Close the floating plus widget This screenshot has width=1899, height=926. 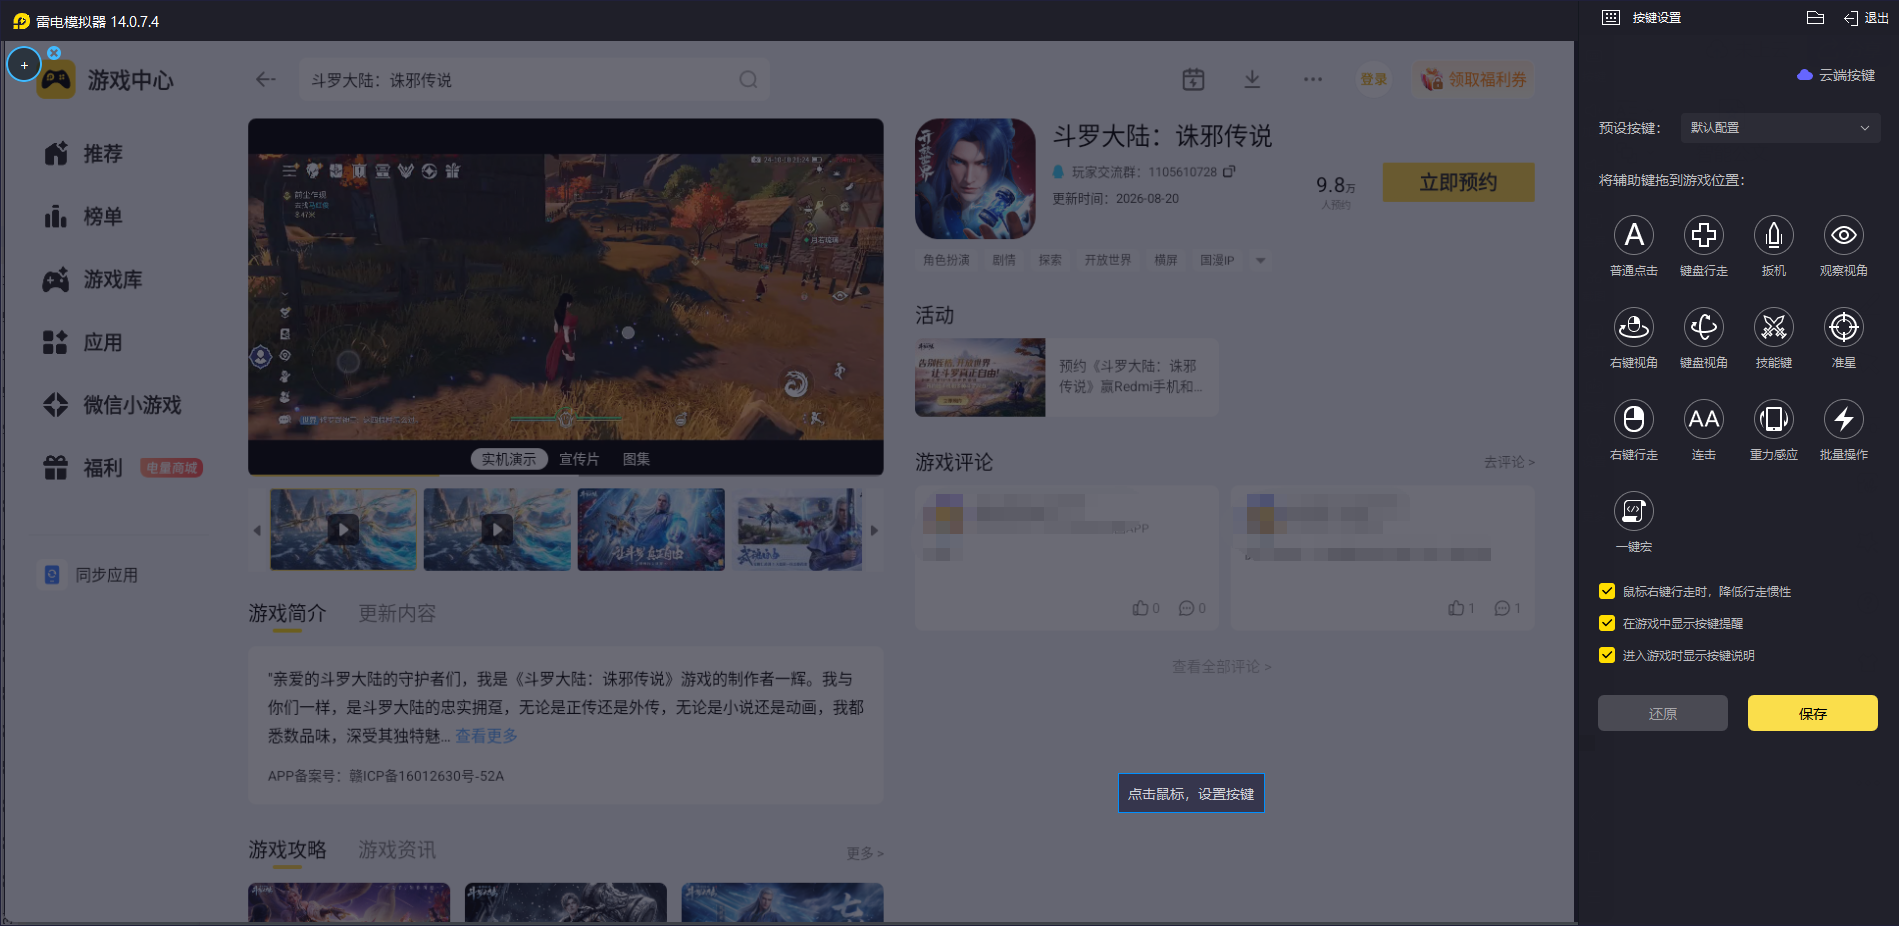pos(54,52)
